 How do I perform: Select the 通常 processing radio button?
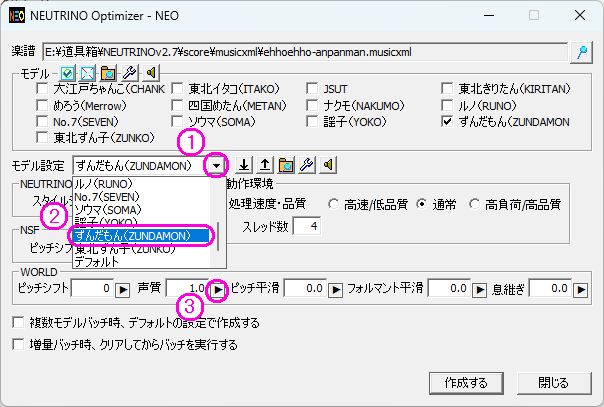pyautogui.click(x=422, y=204)
